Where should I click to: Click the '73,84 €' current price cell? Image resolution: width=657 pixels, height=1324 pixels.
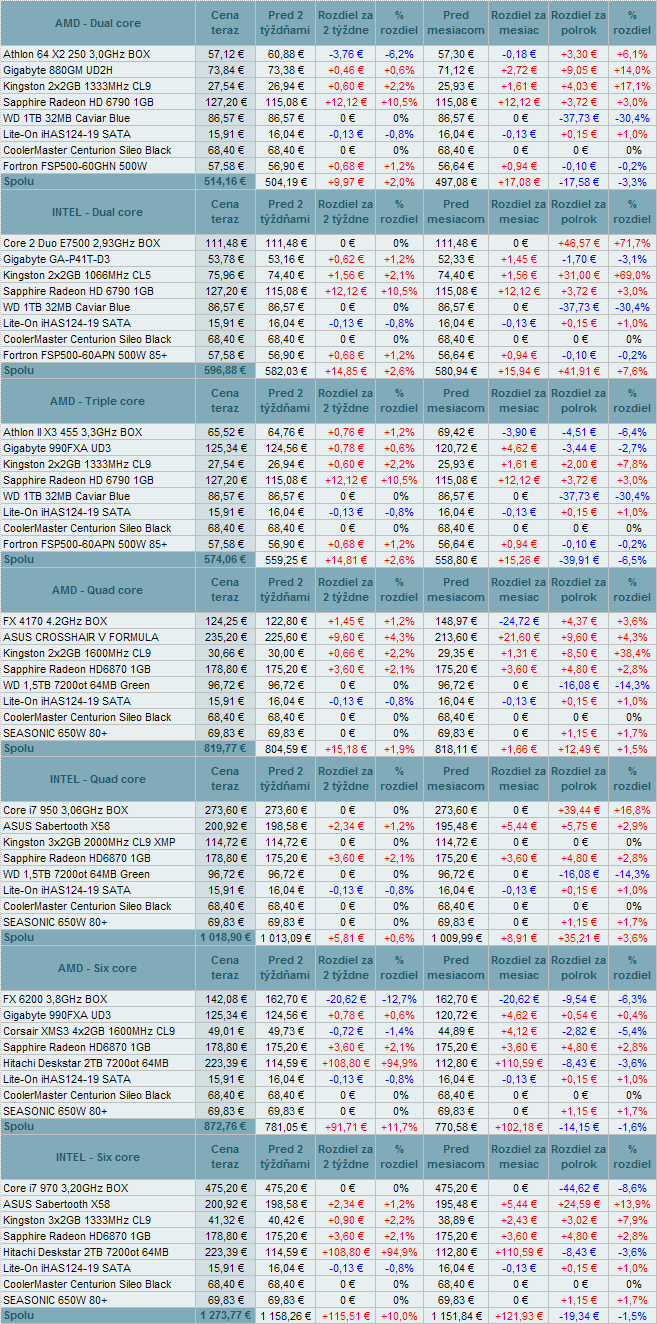(225, 70)
